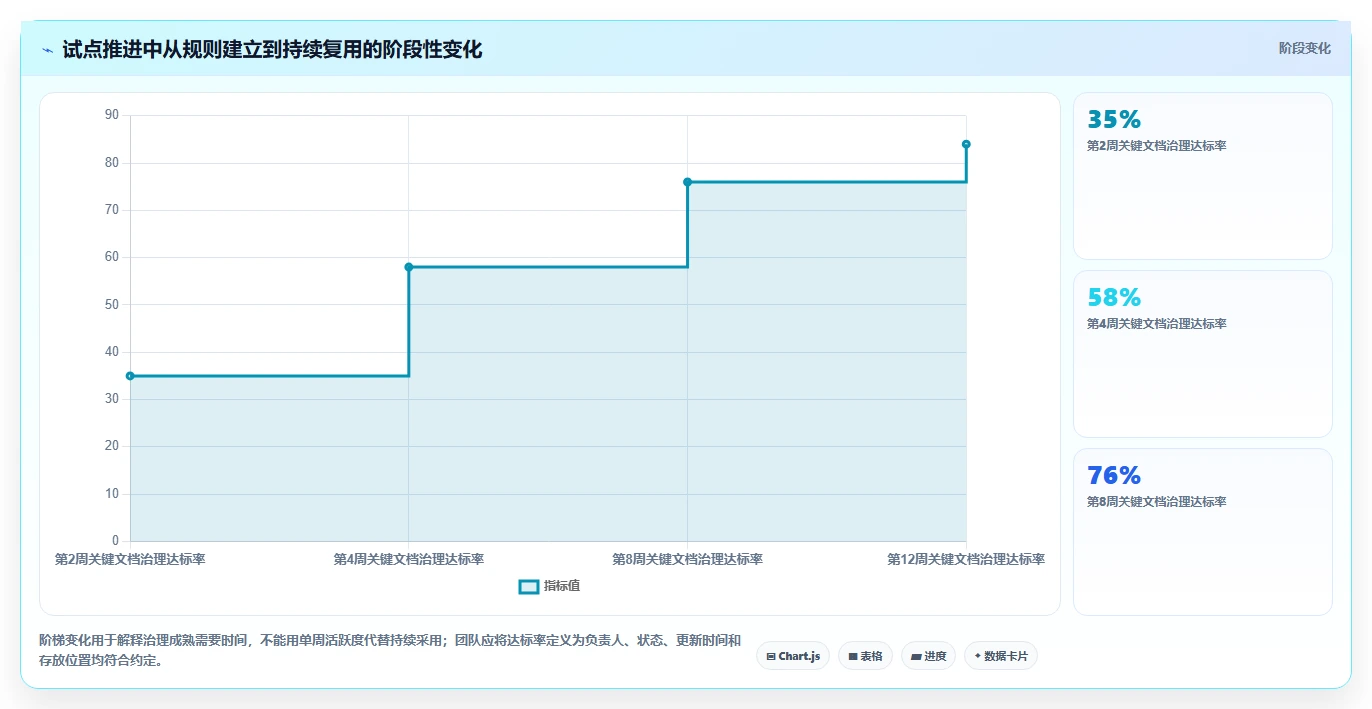This screenshot has height=709, width=1372.
Task: Click the footer note starting 阶梯变化用于解释
Action: click(x=390, y=650)
